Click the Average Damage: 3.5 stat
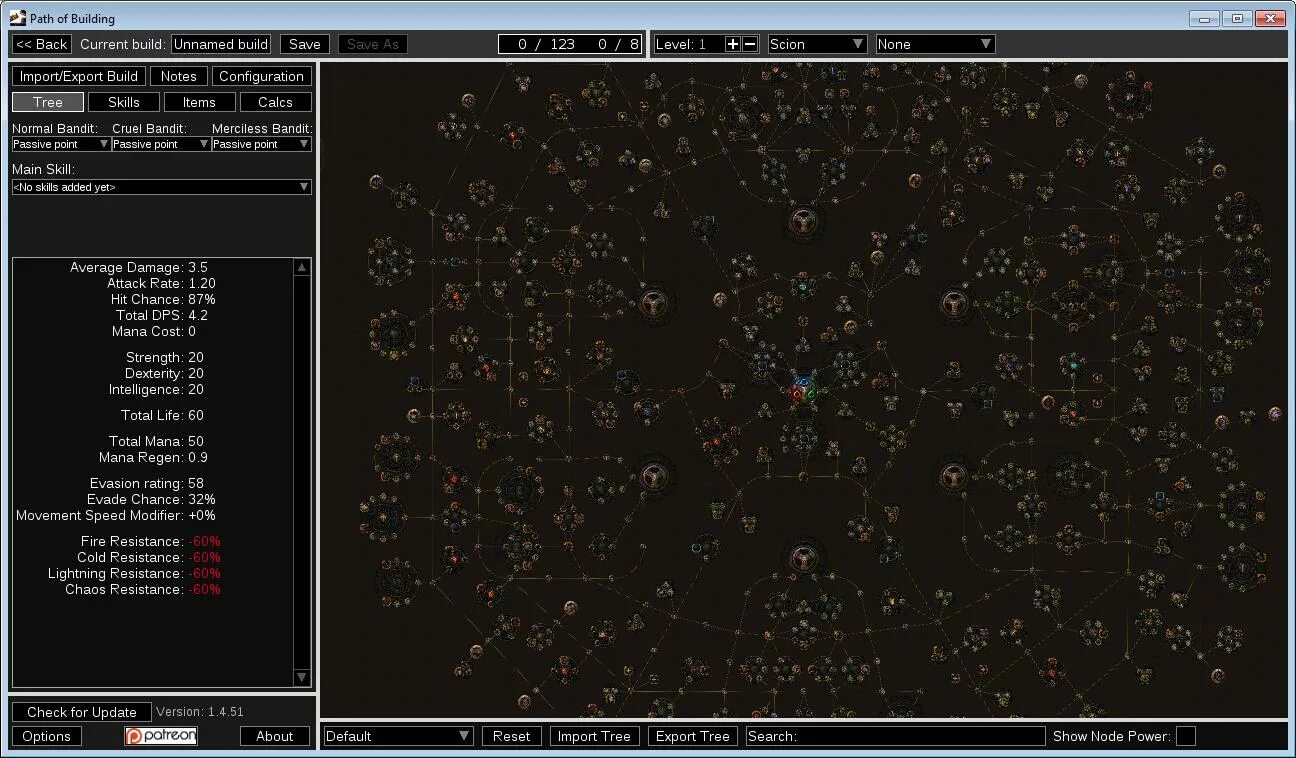The image size is (1296, 758). coord(139,267)
